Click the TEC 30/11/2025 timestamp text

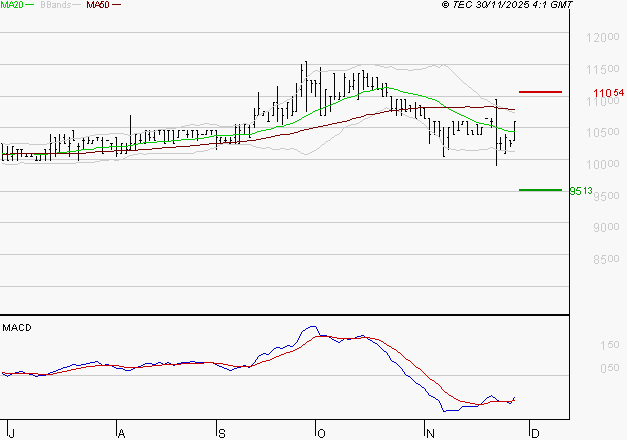(507, 5)
